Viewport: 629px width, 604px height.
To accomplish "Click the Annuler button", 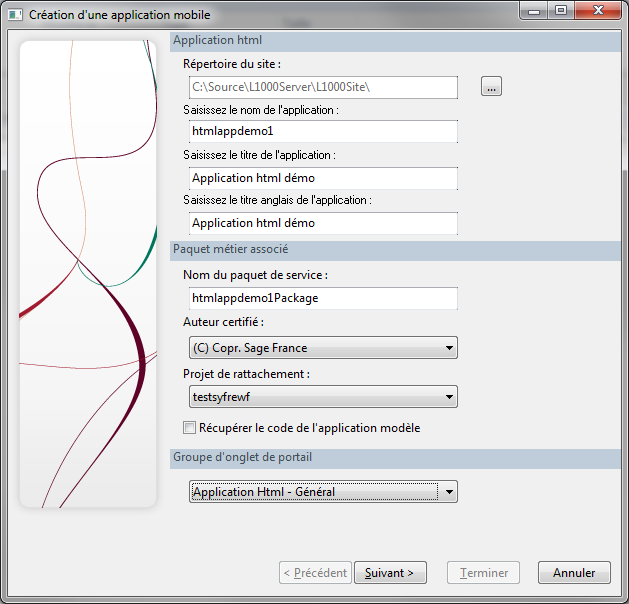I will click(x=574, y=572).
